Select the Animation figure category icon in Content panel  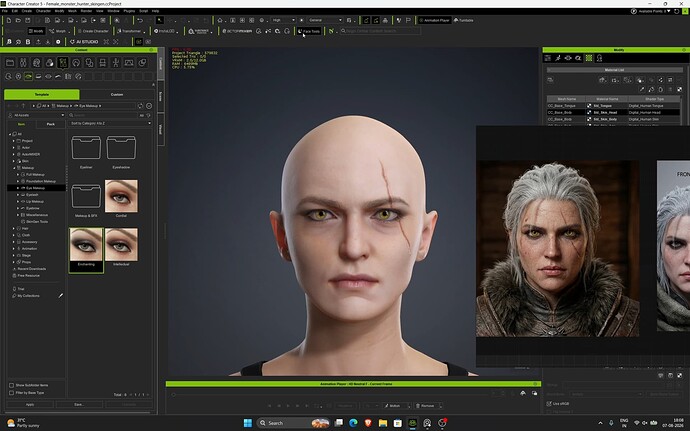[x=116, y=63]
